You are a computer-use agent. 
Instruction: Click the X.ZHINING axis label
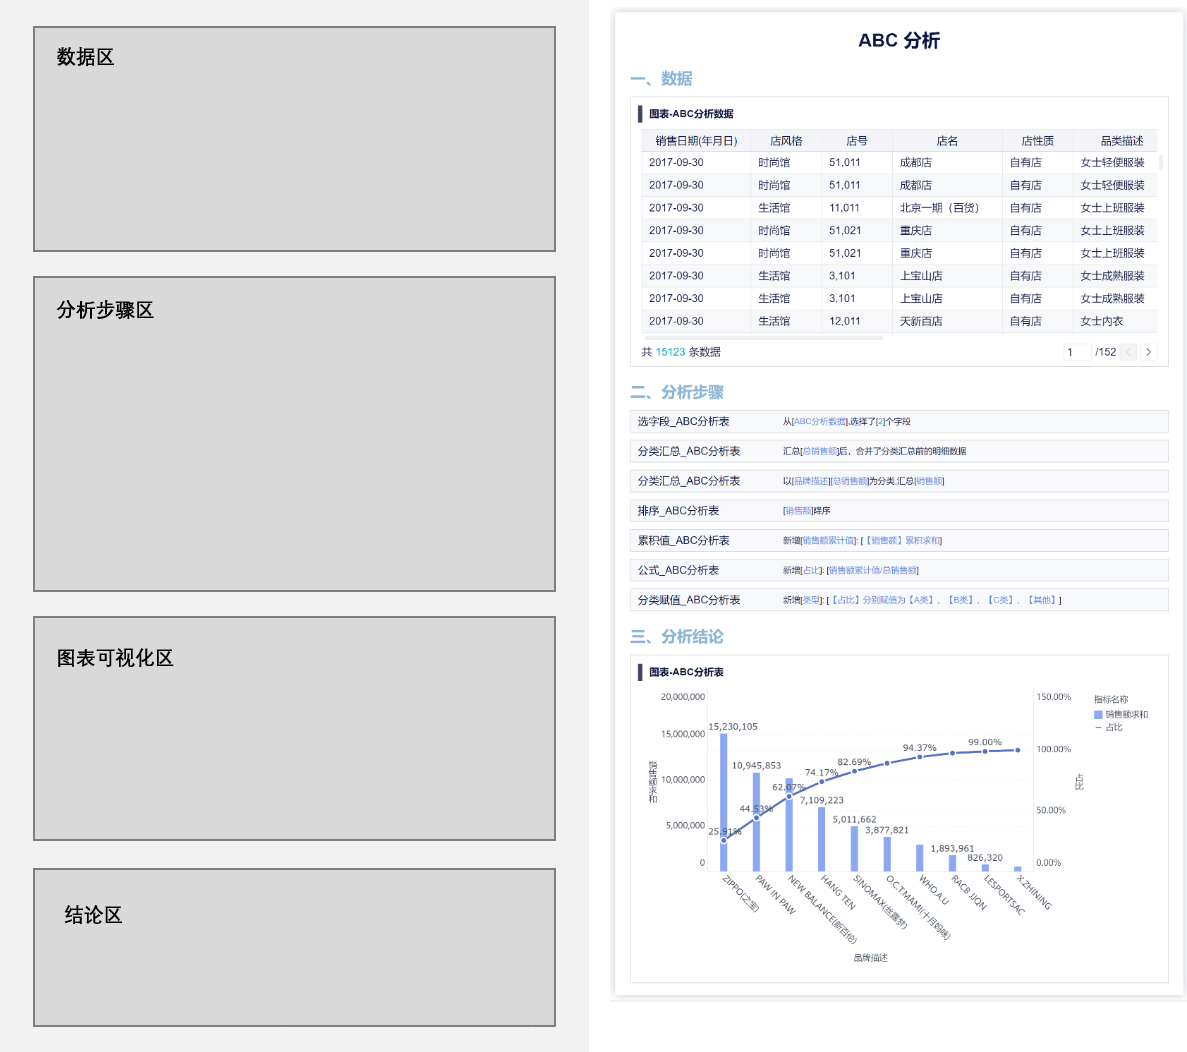click(x=1034, y=892)
